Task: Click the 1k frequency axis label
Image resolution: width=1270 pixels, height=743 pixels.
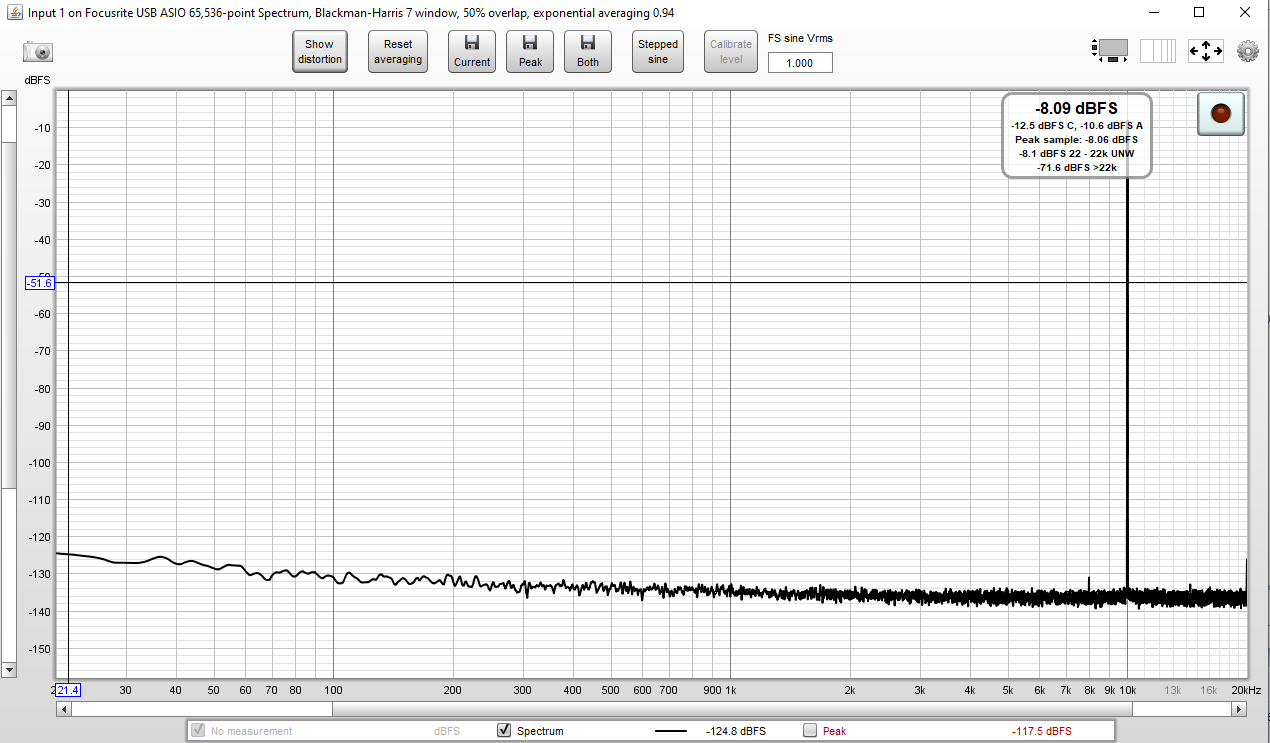Action: coord(731,690)
